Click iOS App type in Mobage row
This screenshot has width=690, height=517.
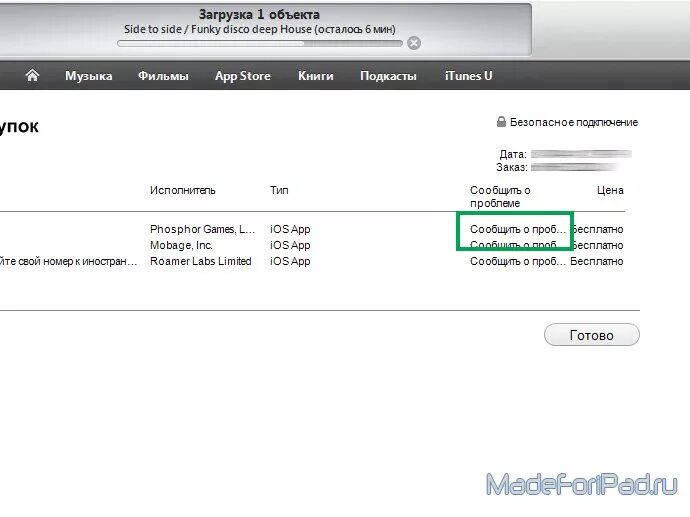pos(290,245)
